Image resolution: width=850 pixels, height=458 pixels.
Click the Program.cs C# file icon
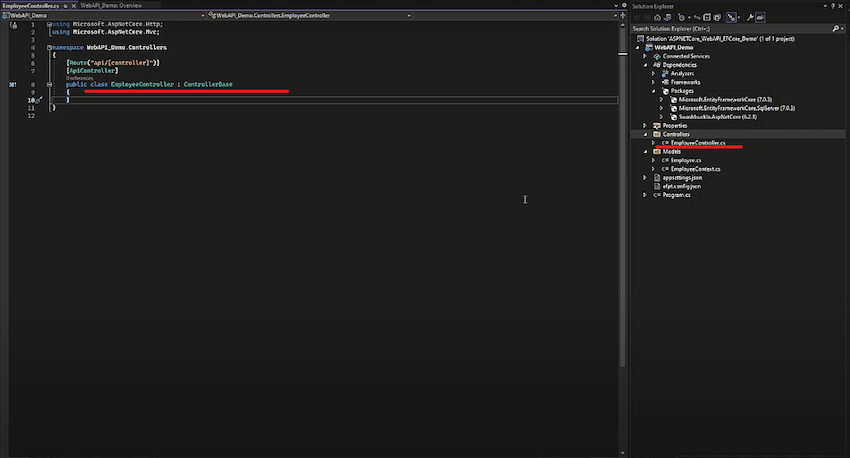click(x=656, y=195)
